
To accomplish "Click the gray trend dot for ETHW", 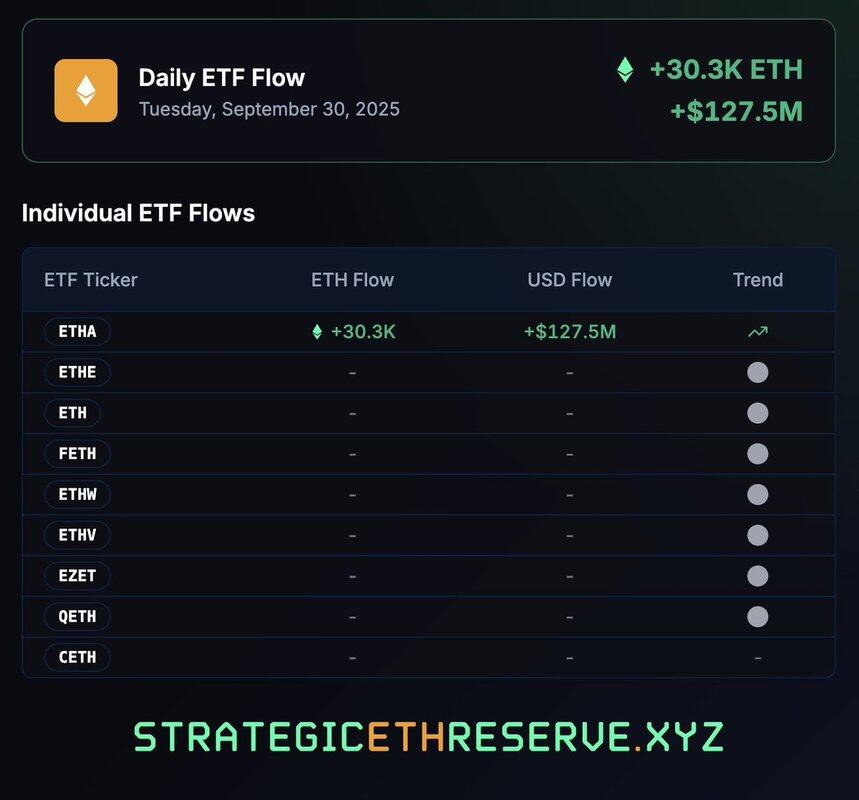I will pyautogui.click(x=757, y=494).
